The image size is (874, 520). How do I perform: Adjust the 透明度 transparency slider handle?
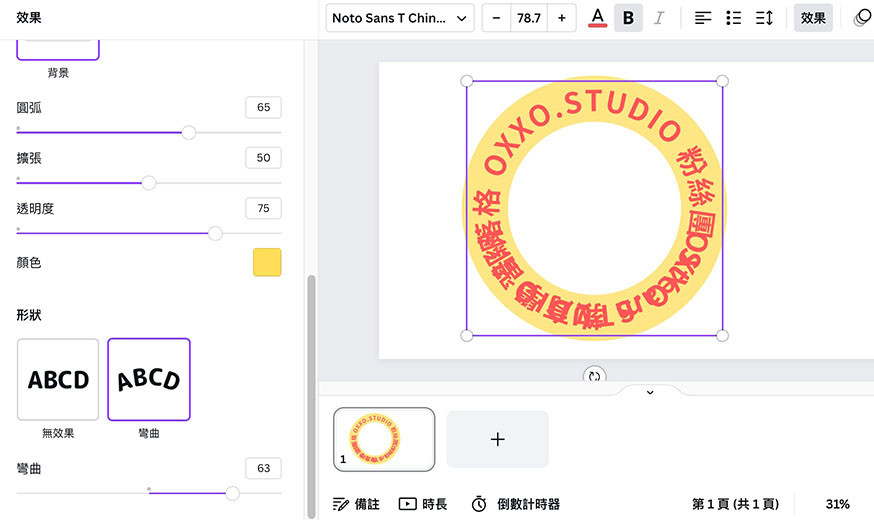(x=215, y=233)
